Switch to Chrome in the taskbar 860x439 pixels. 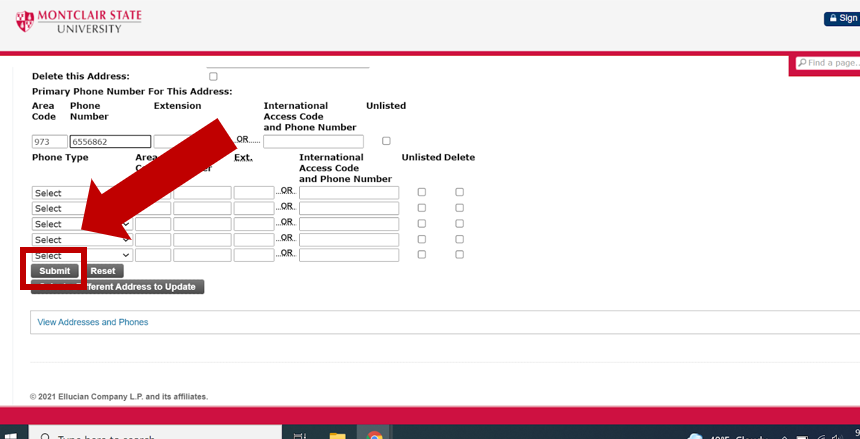tap(375, 436)
